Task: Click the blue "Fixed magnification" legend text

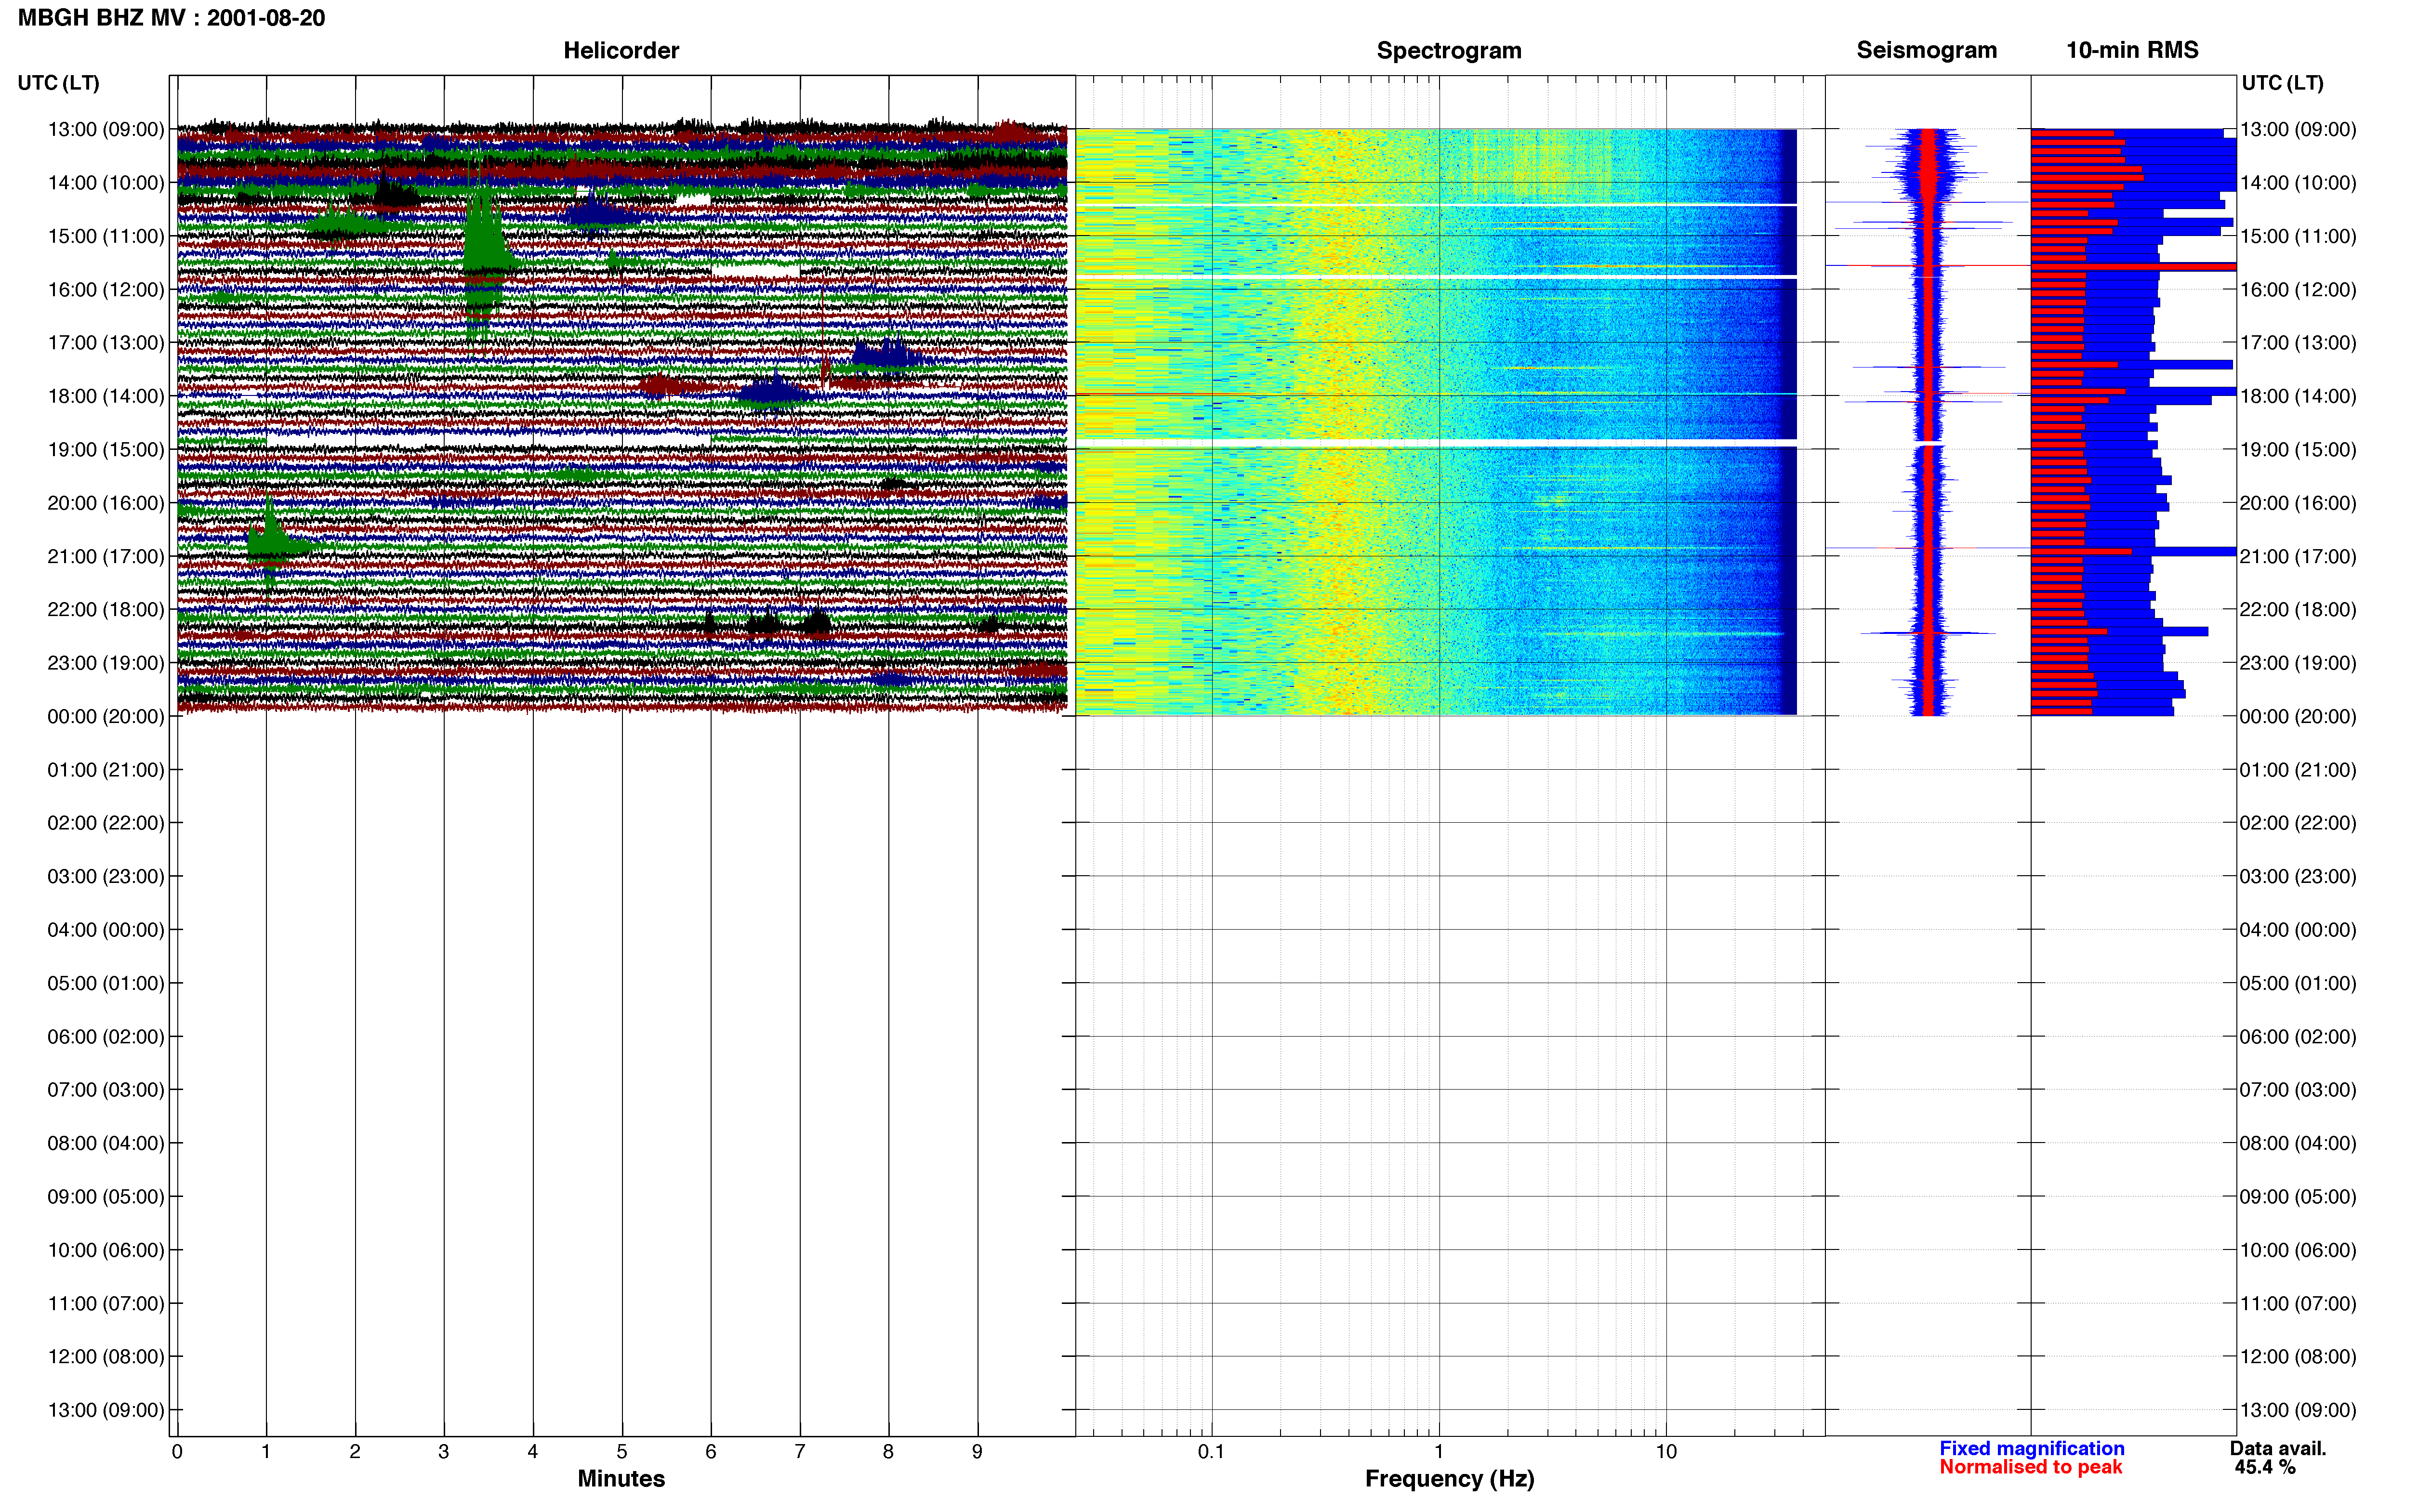Action: 2031,1448
